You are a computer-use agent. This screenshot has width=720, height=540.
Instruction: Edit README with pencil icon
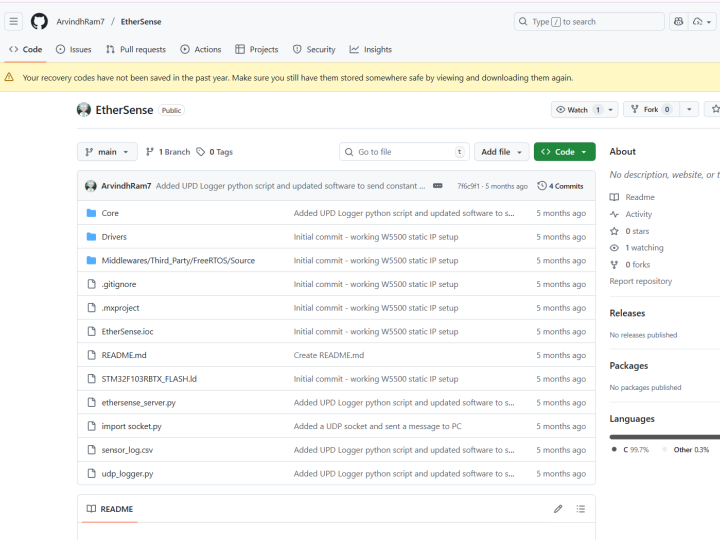coord(558,509)
